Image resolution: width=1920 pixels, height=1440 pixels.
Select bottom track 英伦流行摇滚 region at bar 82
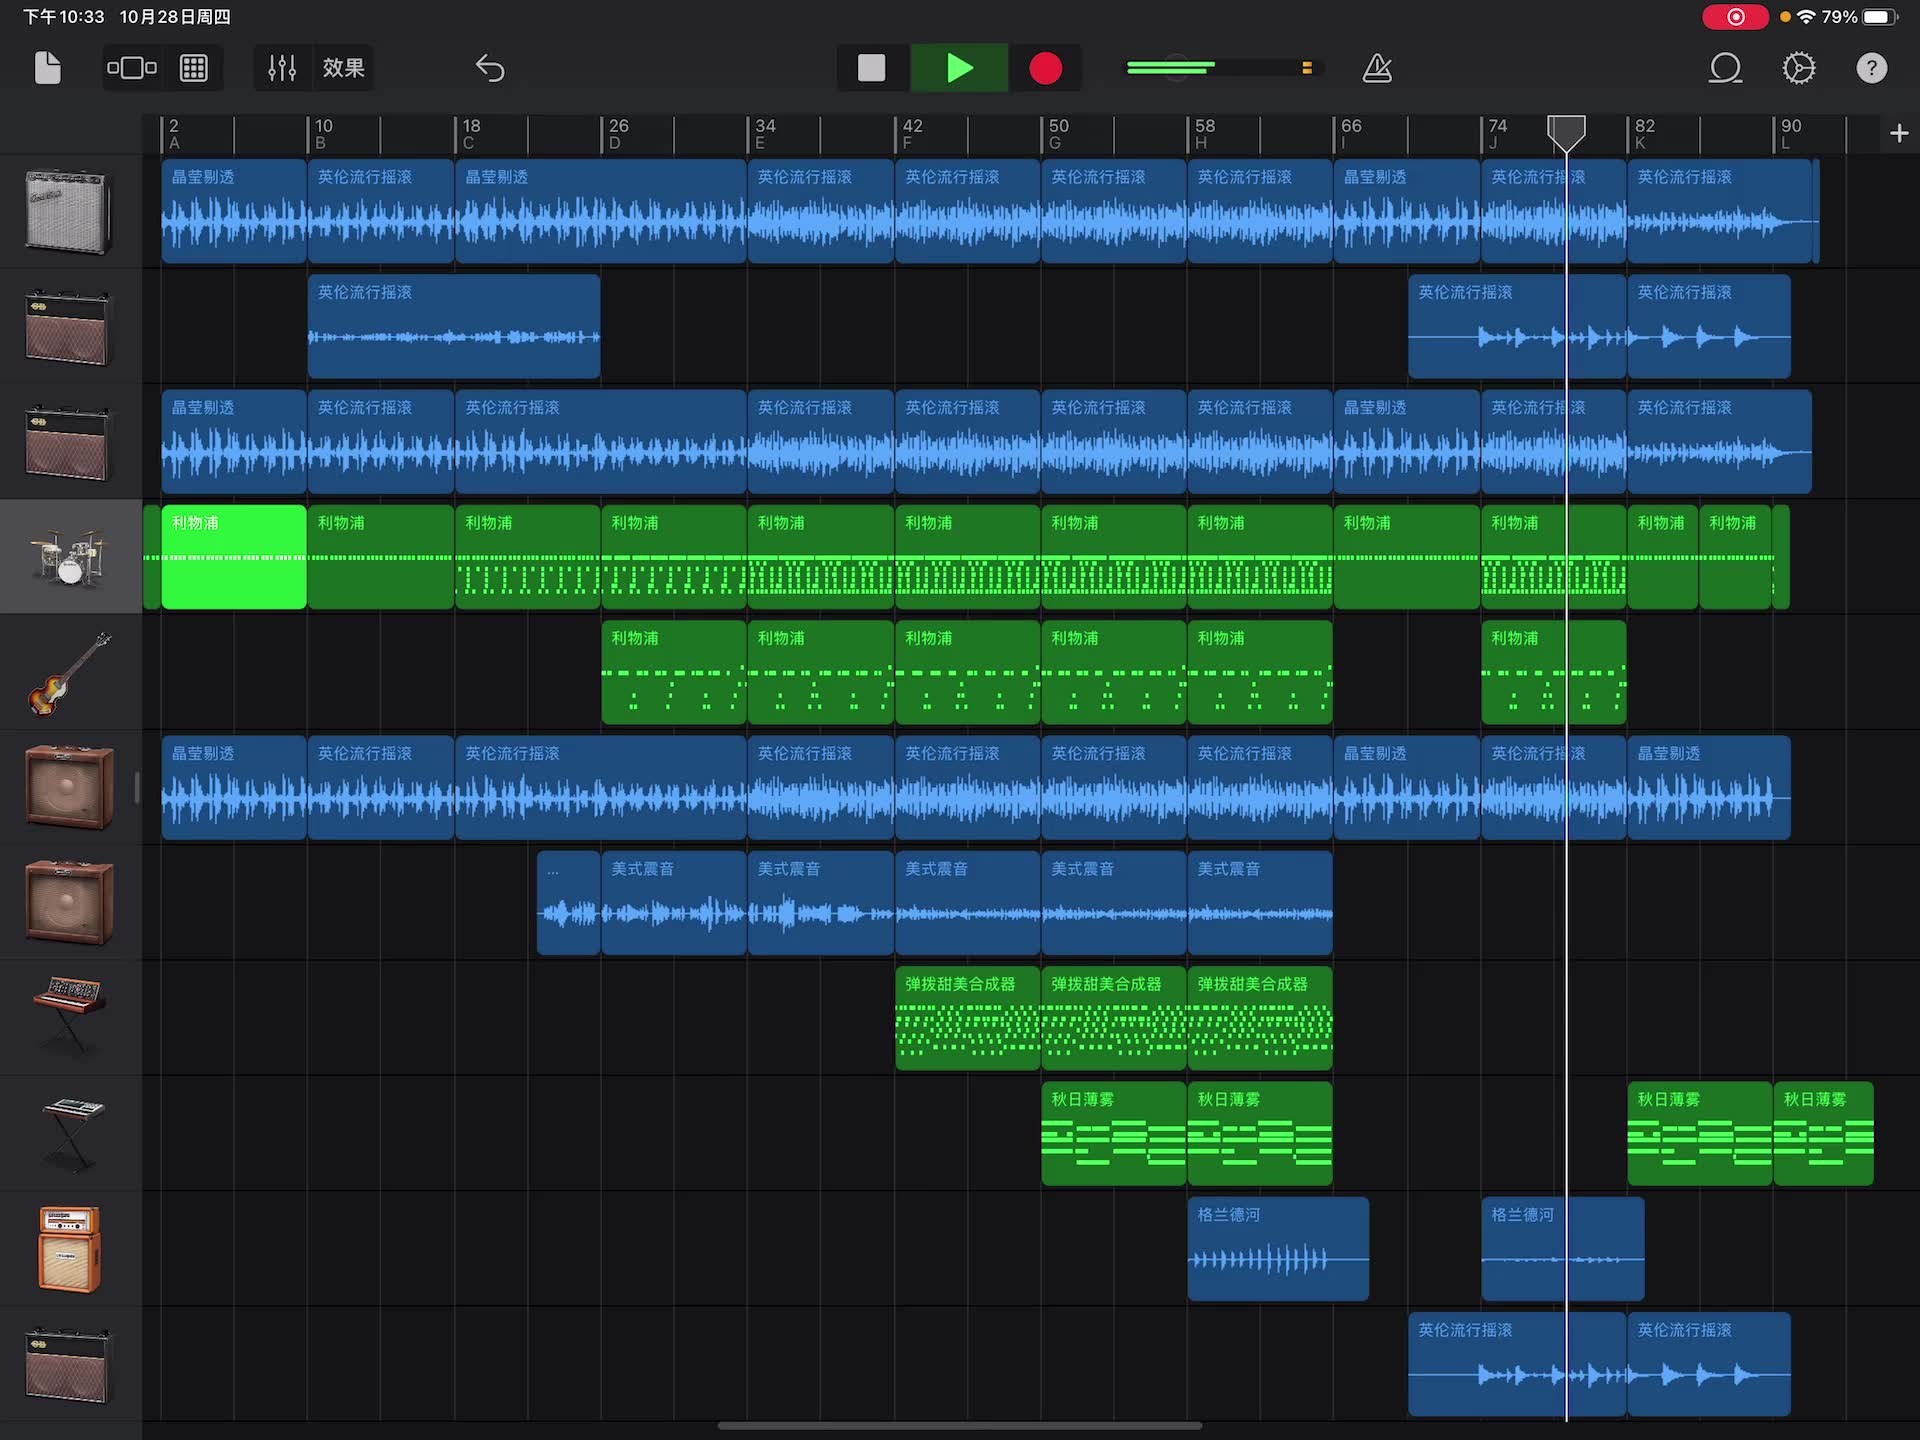coord(1709,1364)
